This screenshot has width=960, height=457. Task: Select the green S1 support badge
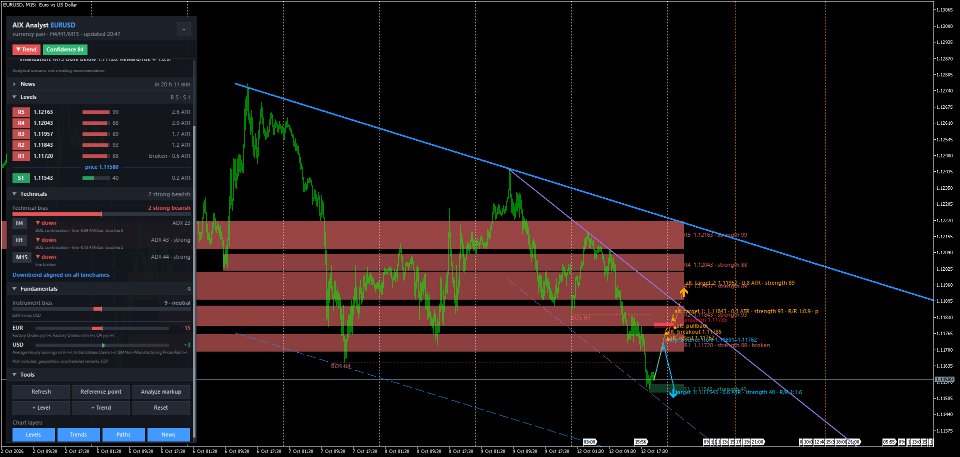point(21,178)
